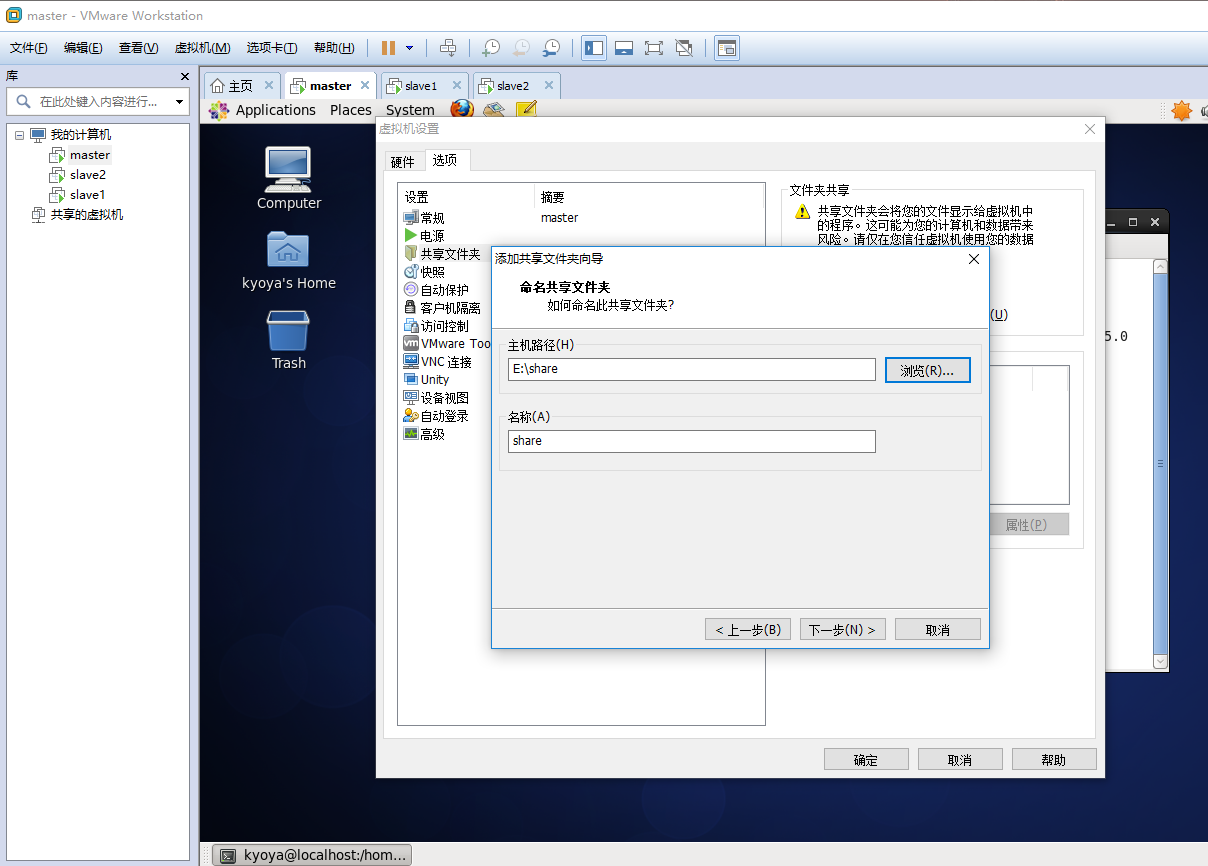Click 确定 in the VM settings dialog
Screen dimensions: 1208x866
coord(866,759)
